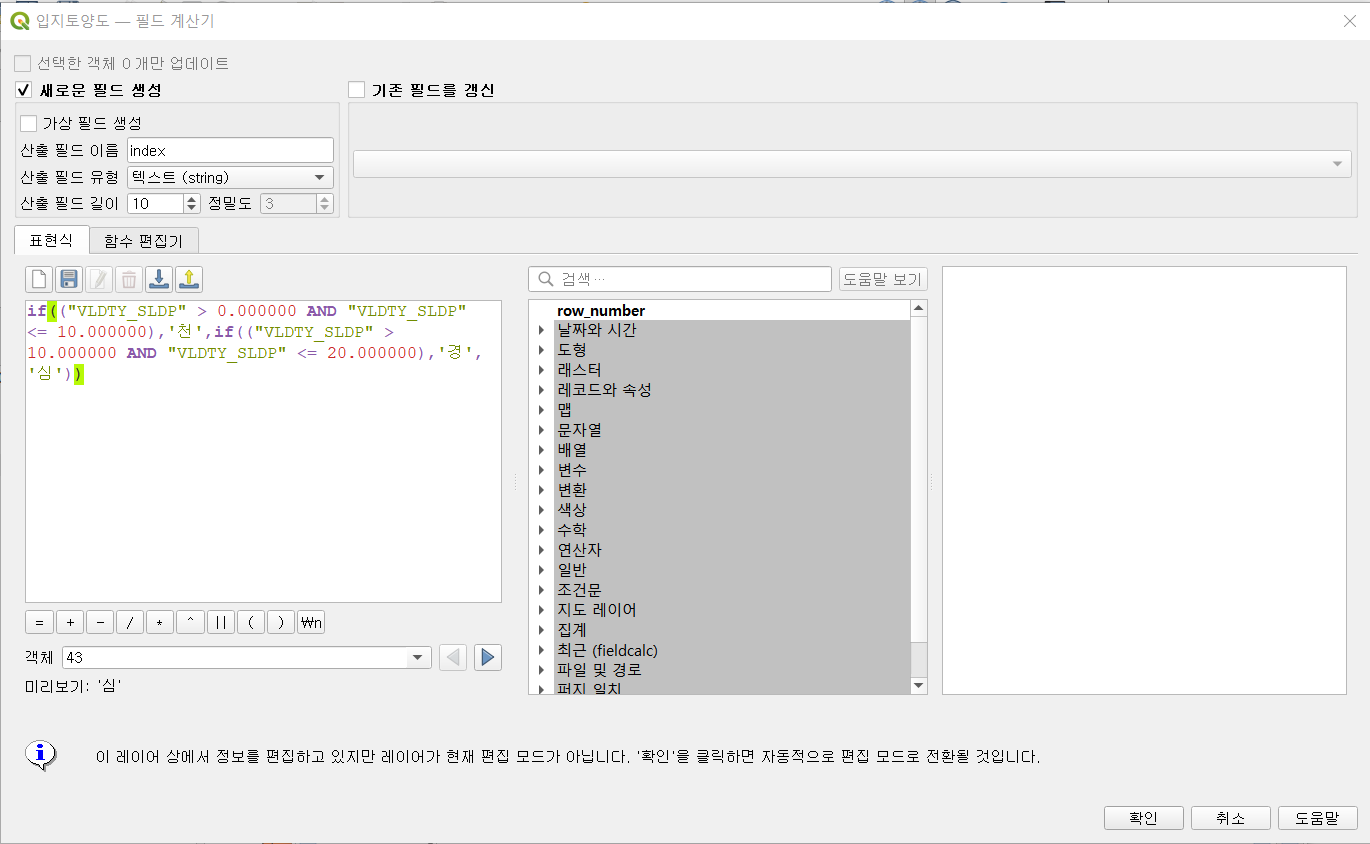Image resolution: width=1370 pixels, height=844 pixels.
Task: Click the save expression disk icon
Action: 69,279
